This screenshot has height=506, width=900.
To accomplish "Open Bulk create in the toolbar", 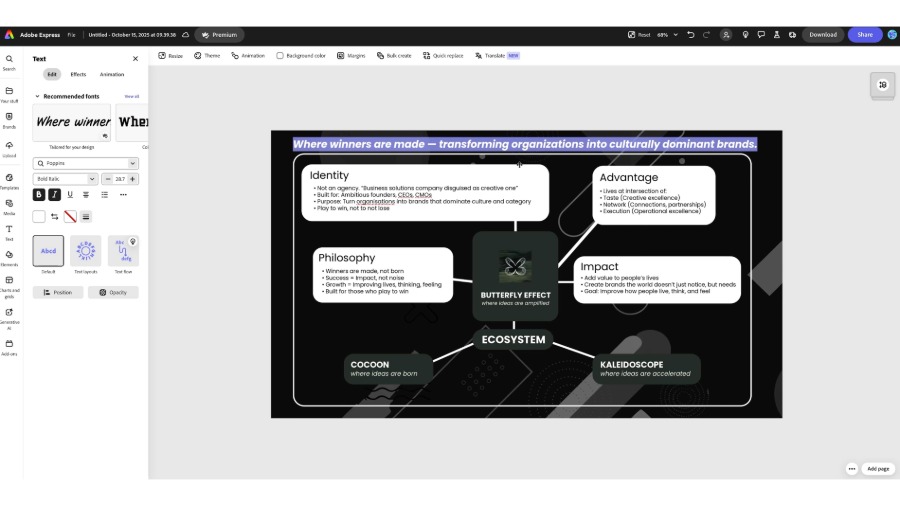I will click(394, 56).
